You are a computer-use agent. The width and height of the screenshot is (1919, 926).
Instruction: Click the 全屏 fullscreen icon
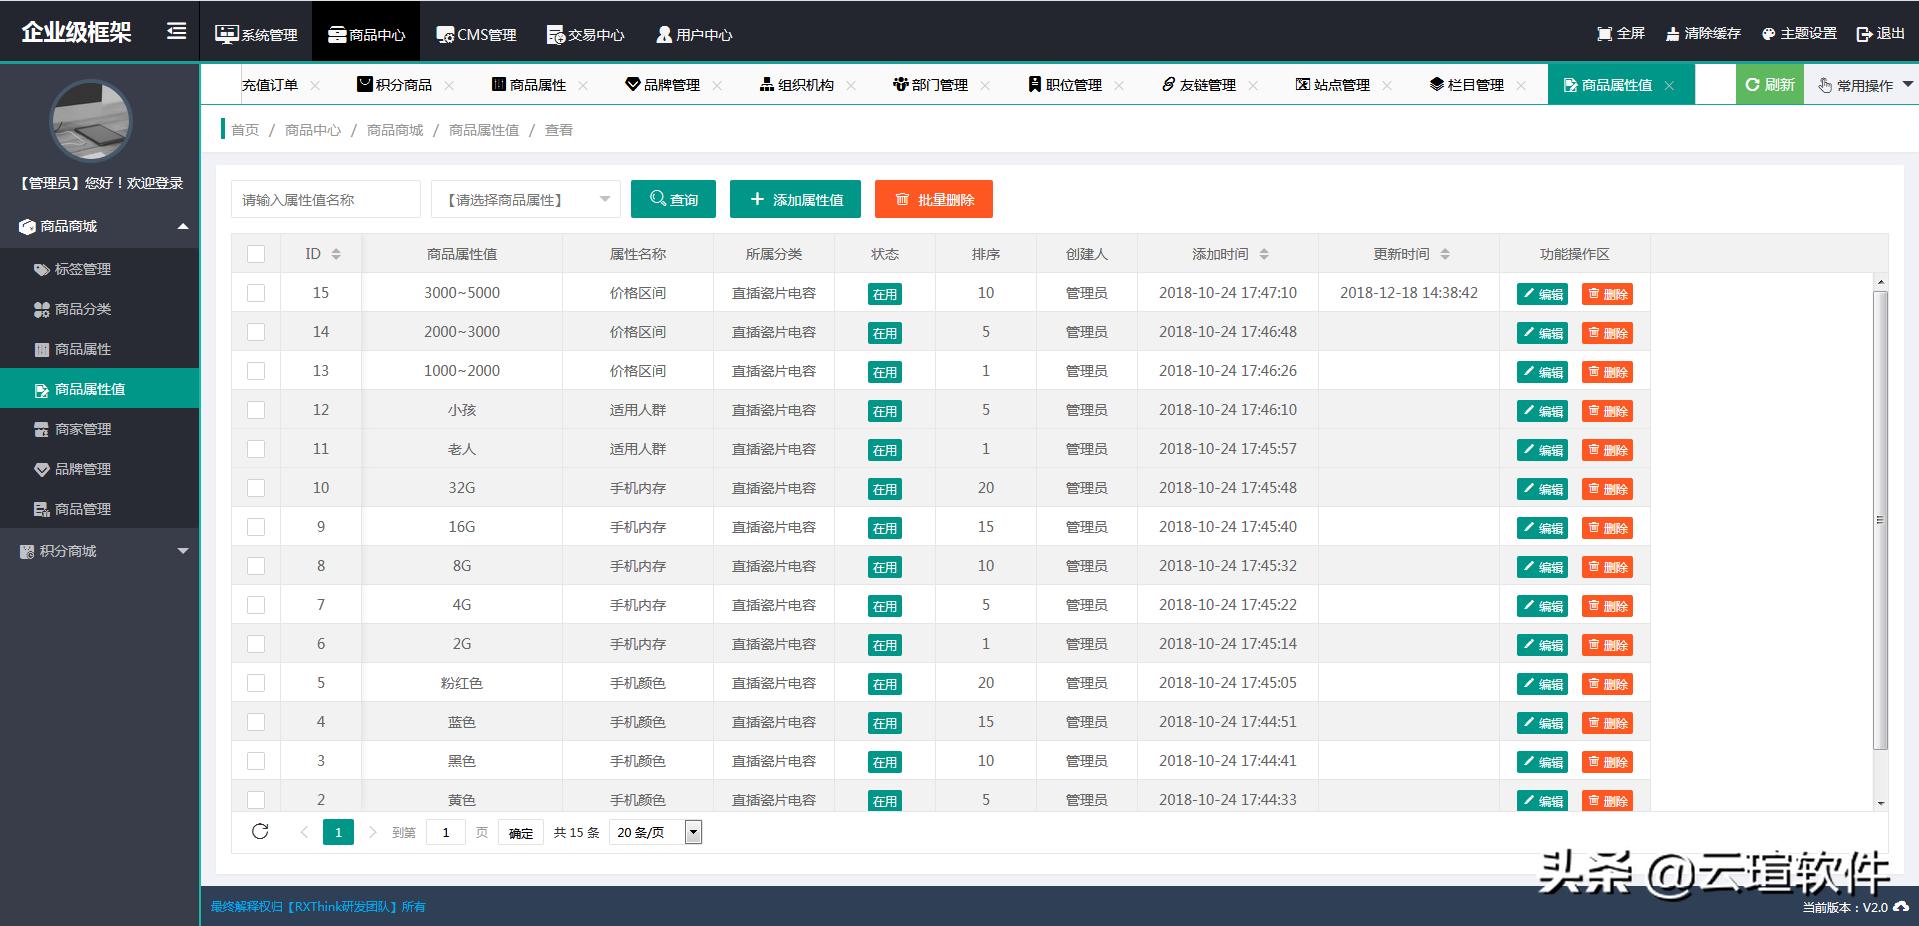point(1605,34)
